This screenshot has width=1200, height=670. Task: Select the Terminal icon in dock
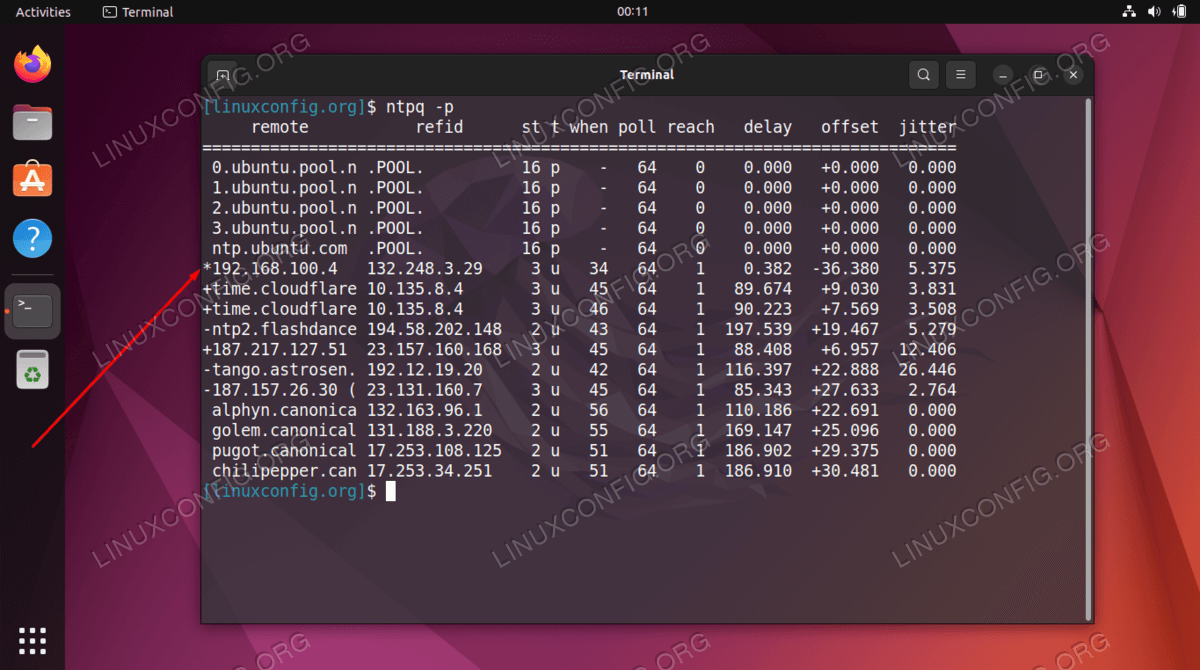33,311
